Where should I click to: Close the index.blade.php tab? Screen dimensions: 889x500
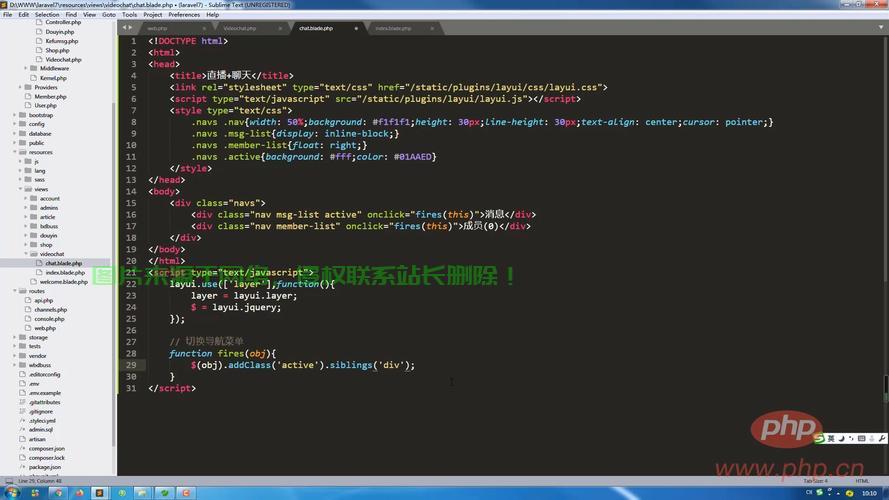click(432, 28)
